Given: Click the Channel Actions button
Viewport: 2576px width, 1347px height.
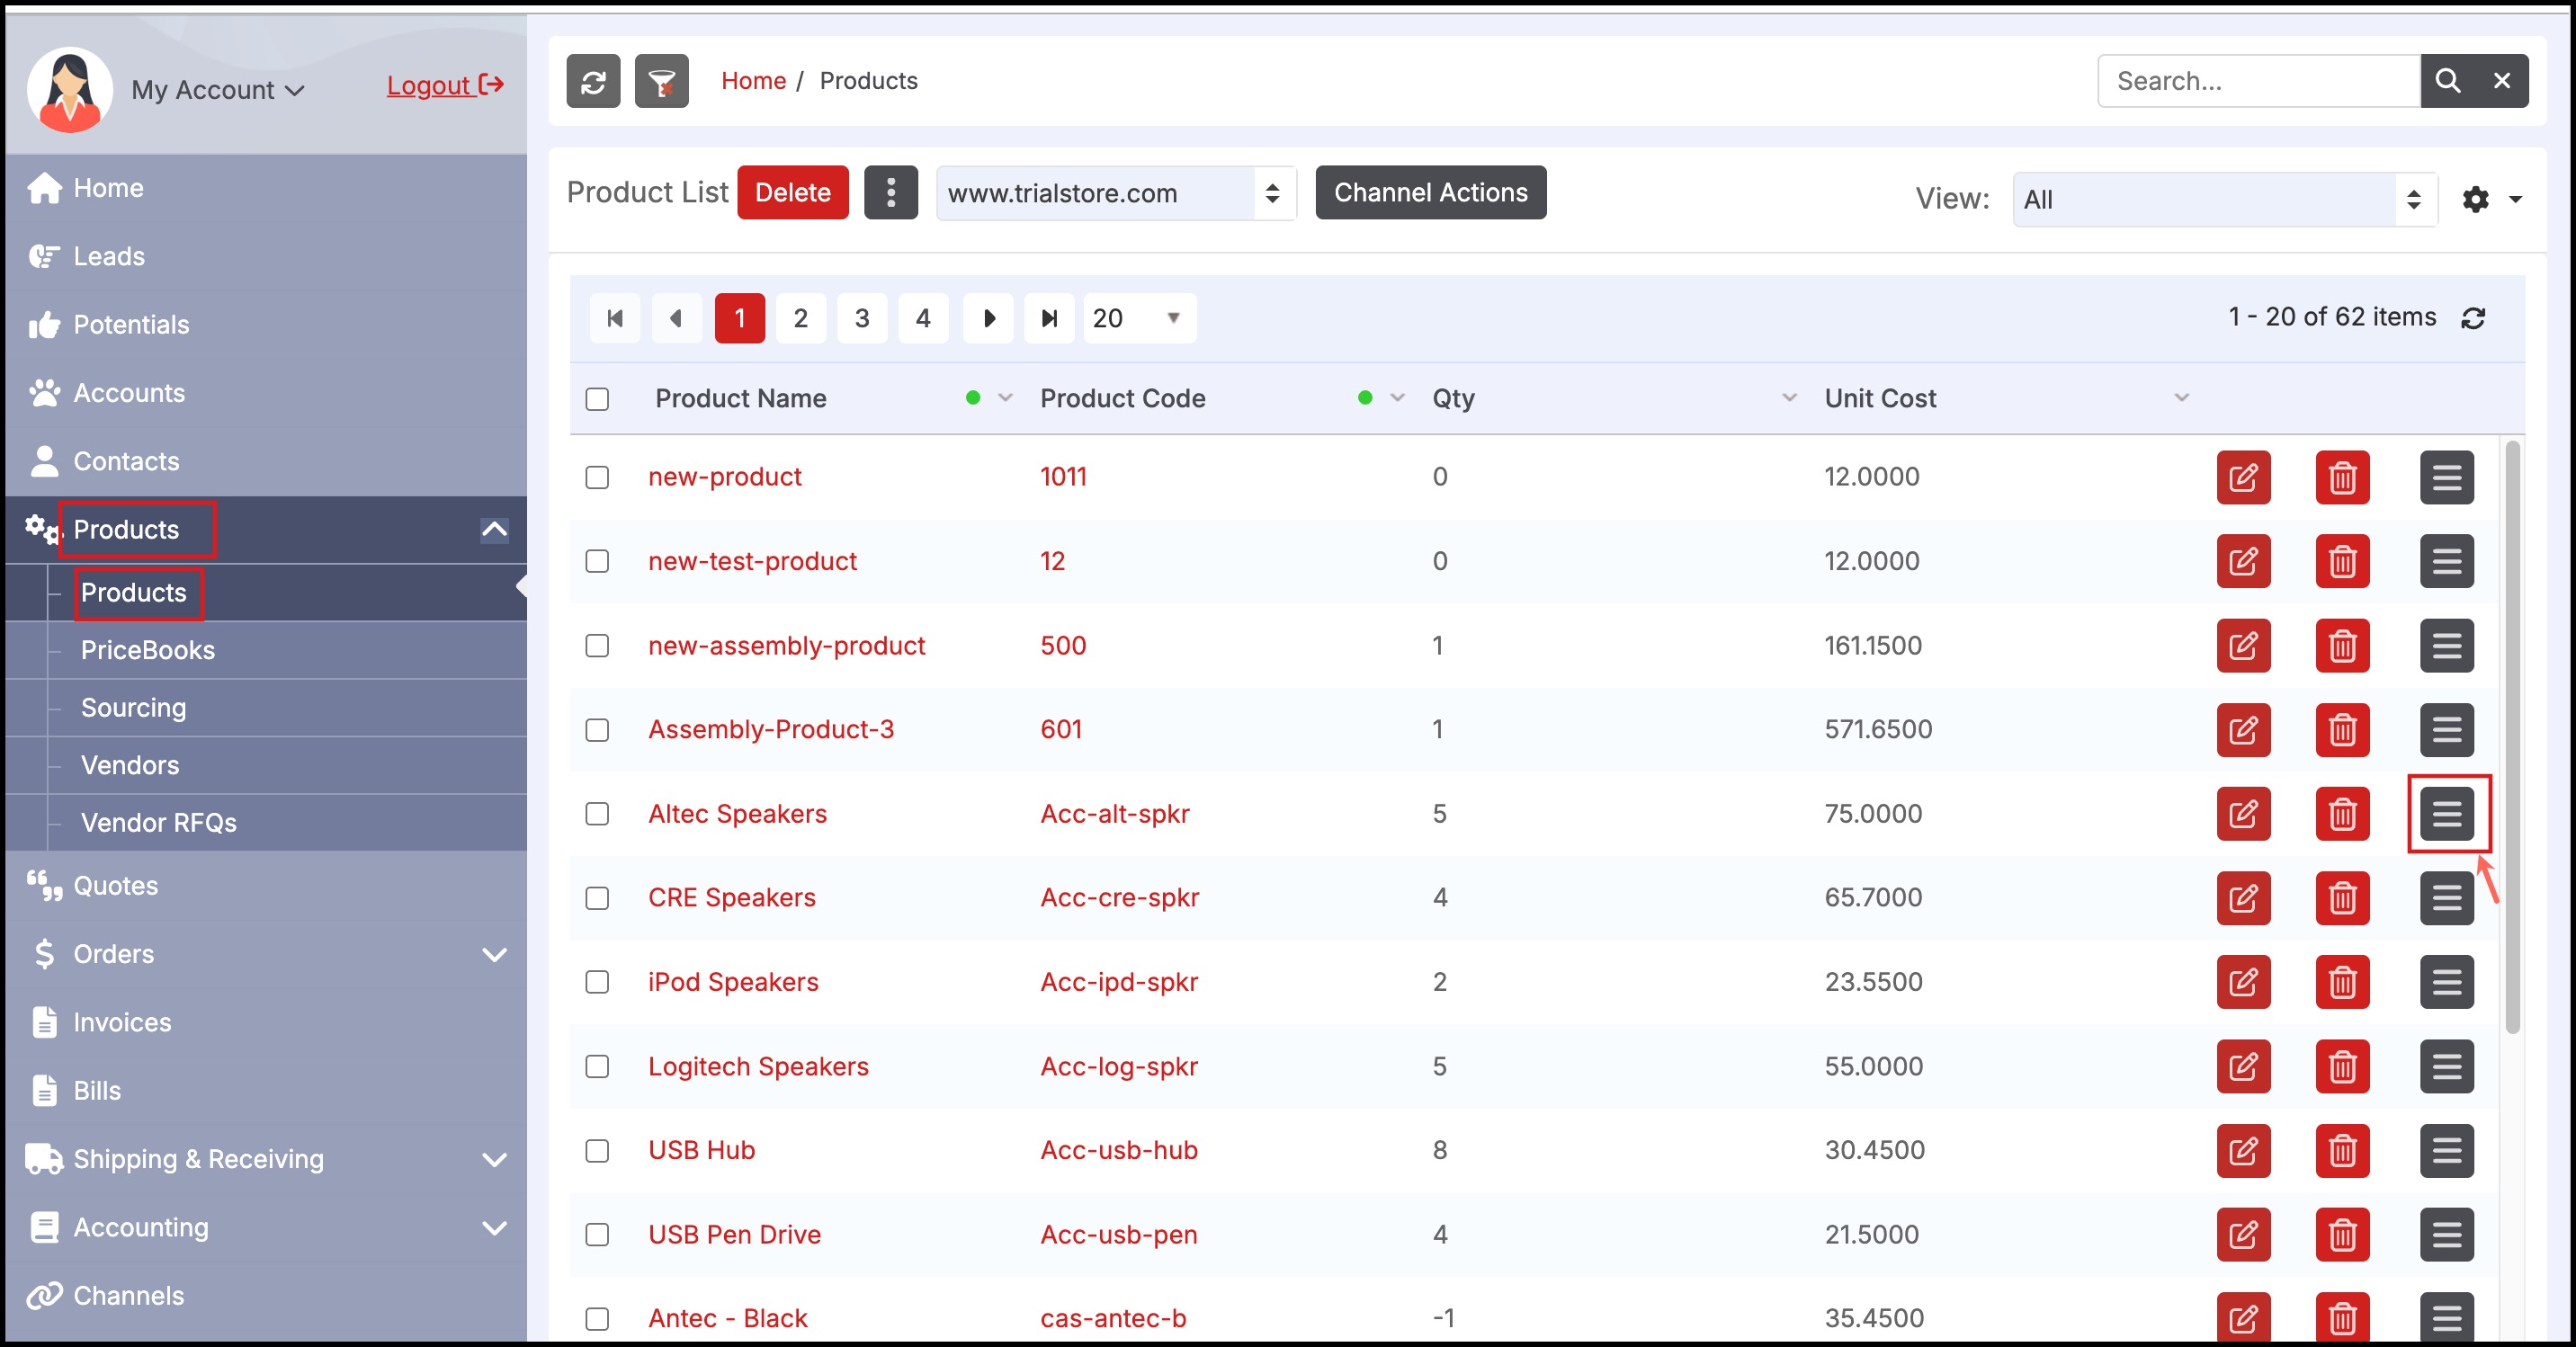Looking at the screenshot, I should 1430,192.
